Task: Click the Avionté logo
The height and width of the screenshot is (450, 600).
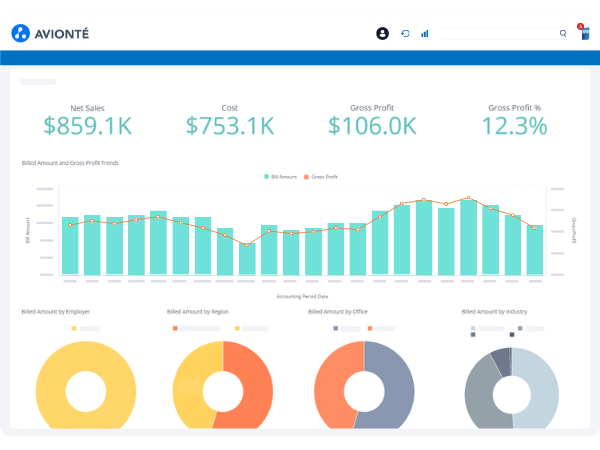Action: [x=50, y=33]
